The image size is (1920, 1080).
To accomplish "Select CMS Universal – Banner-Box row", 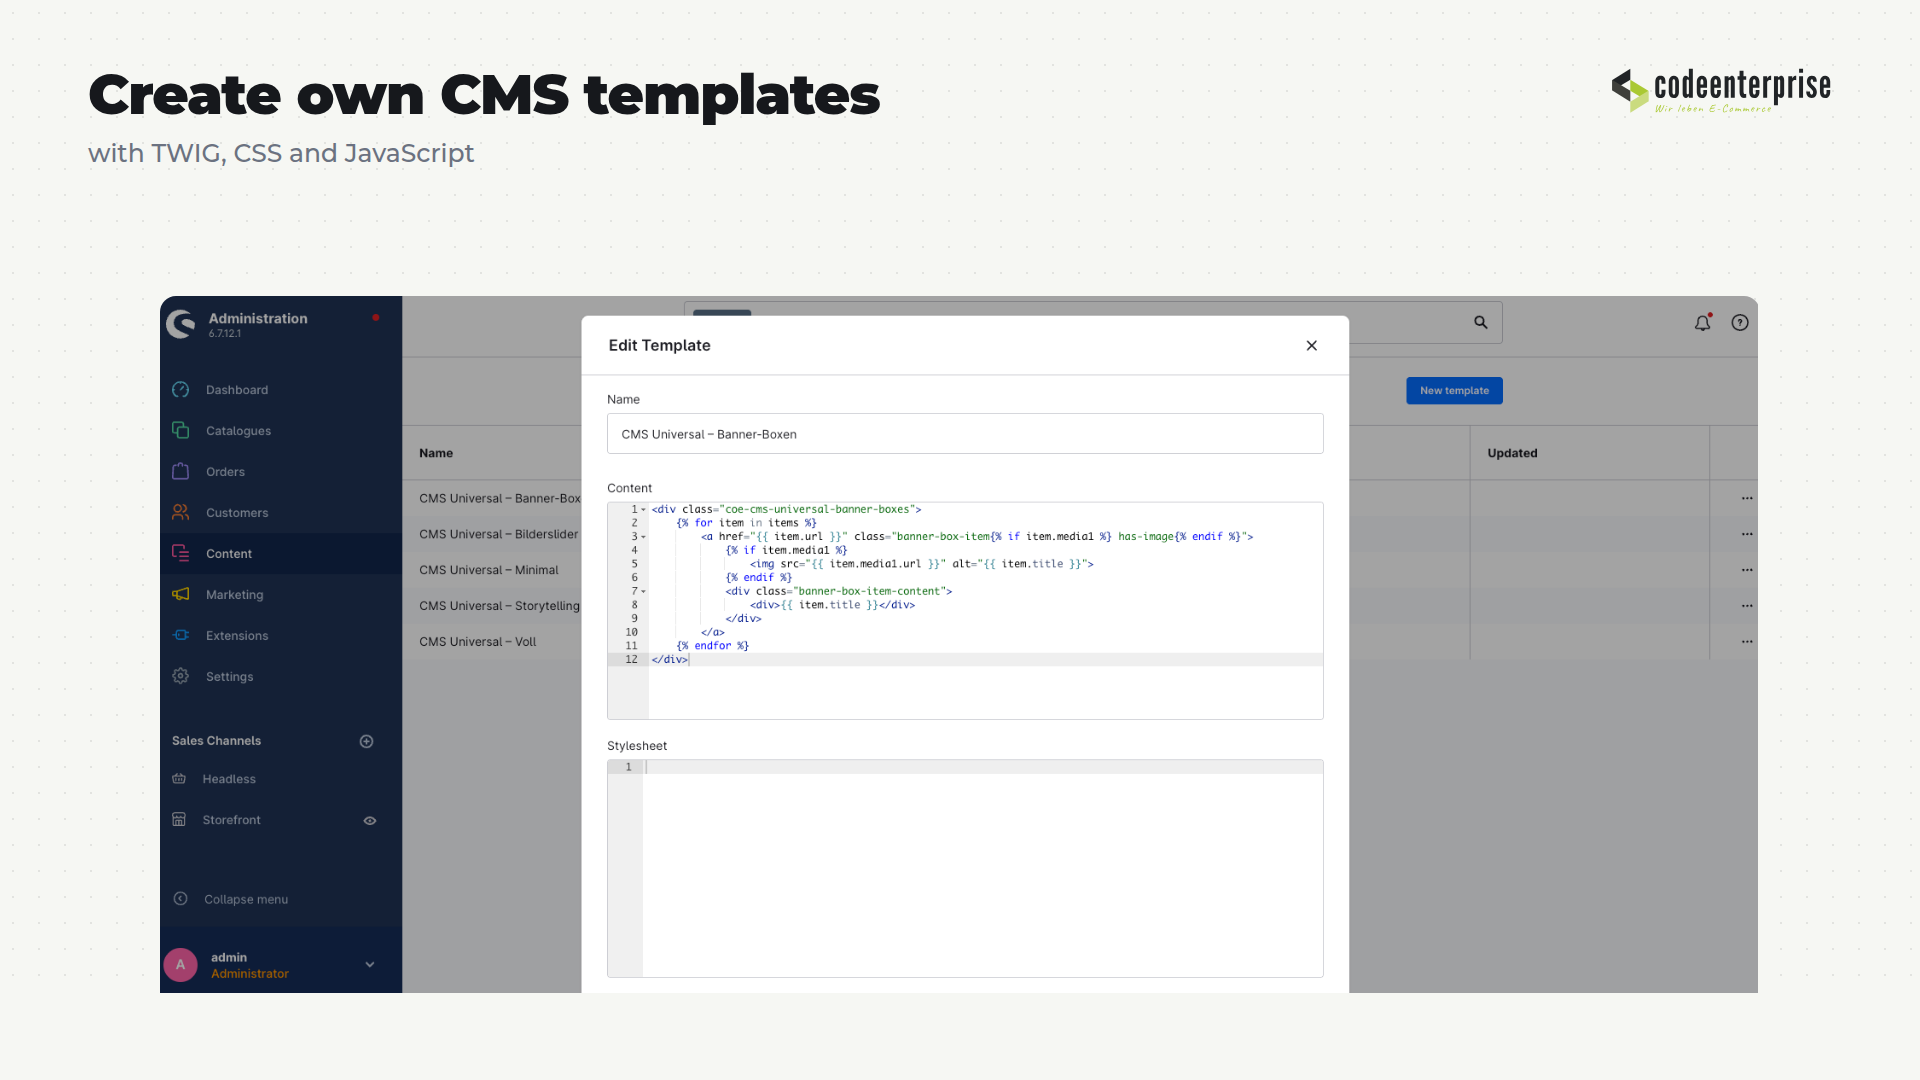I will tap(499, 498).
